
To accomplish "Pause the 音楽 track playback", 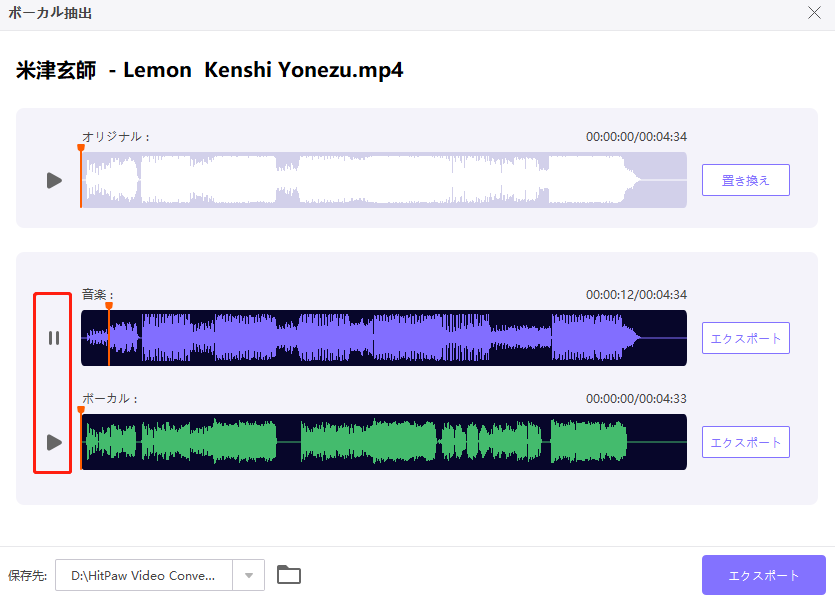I will pos(54,338).
